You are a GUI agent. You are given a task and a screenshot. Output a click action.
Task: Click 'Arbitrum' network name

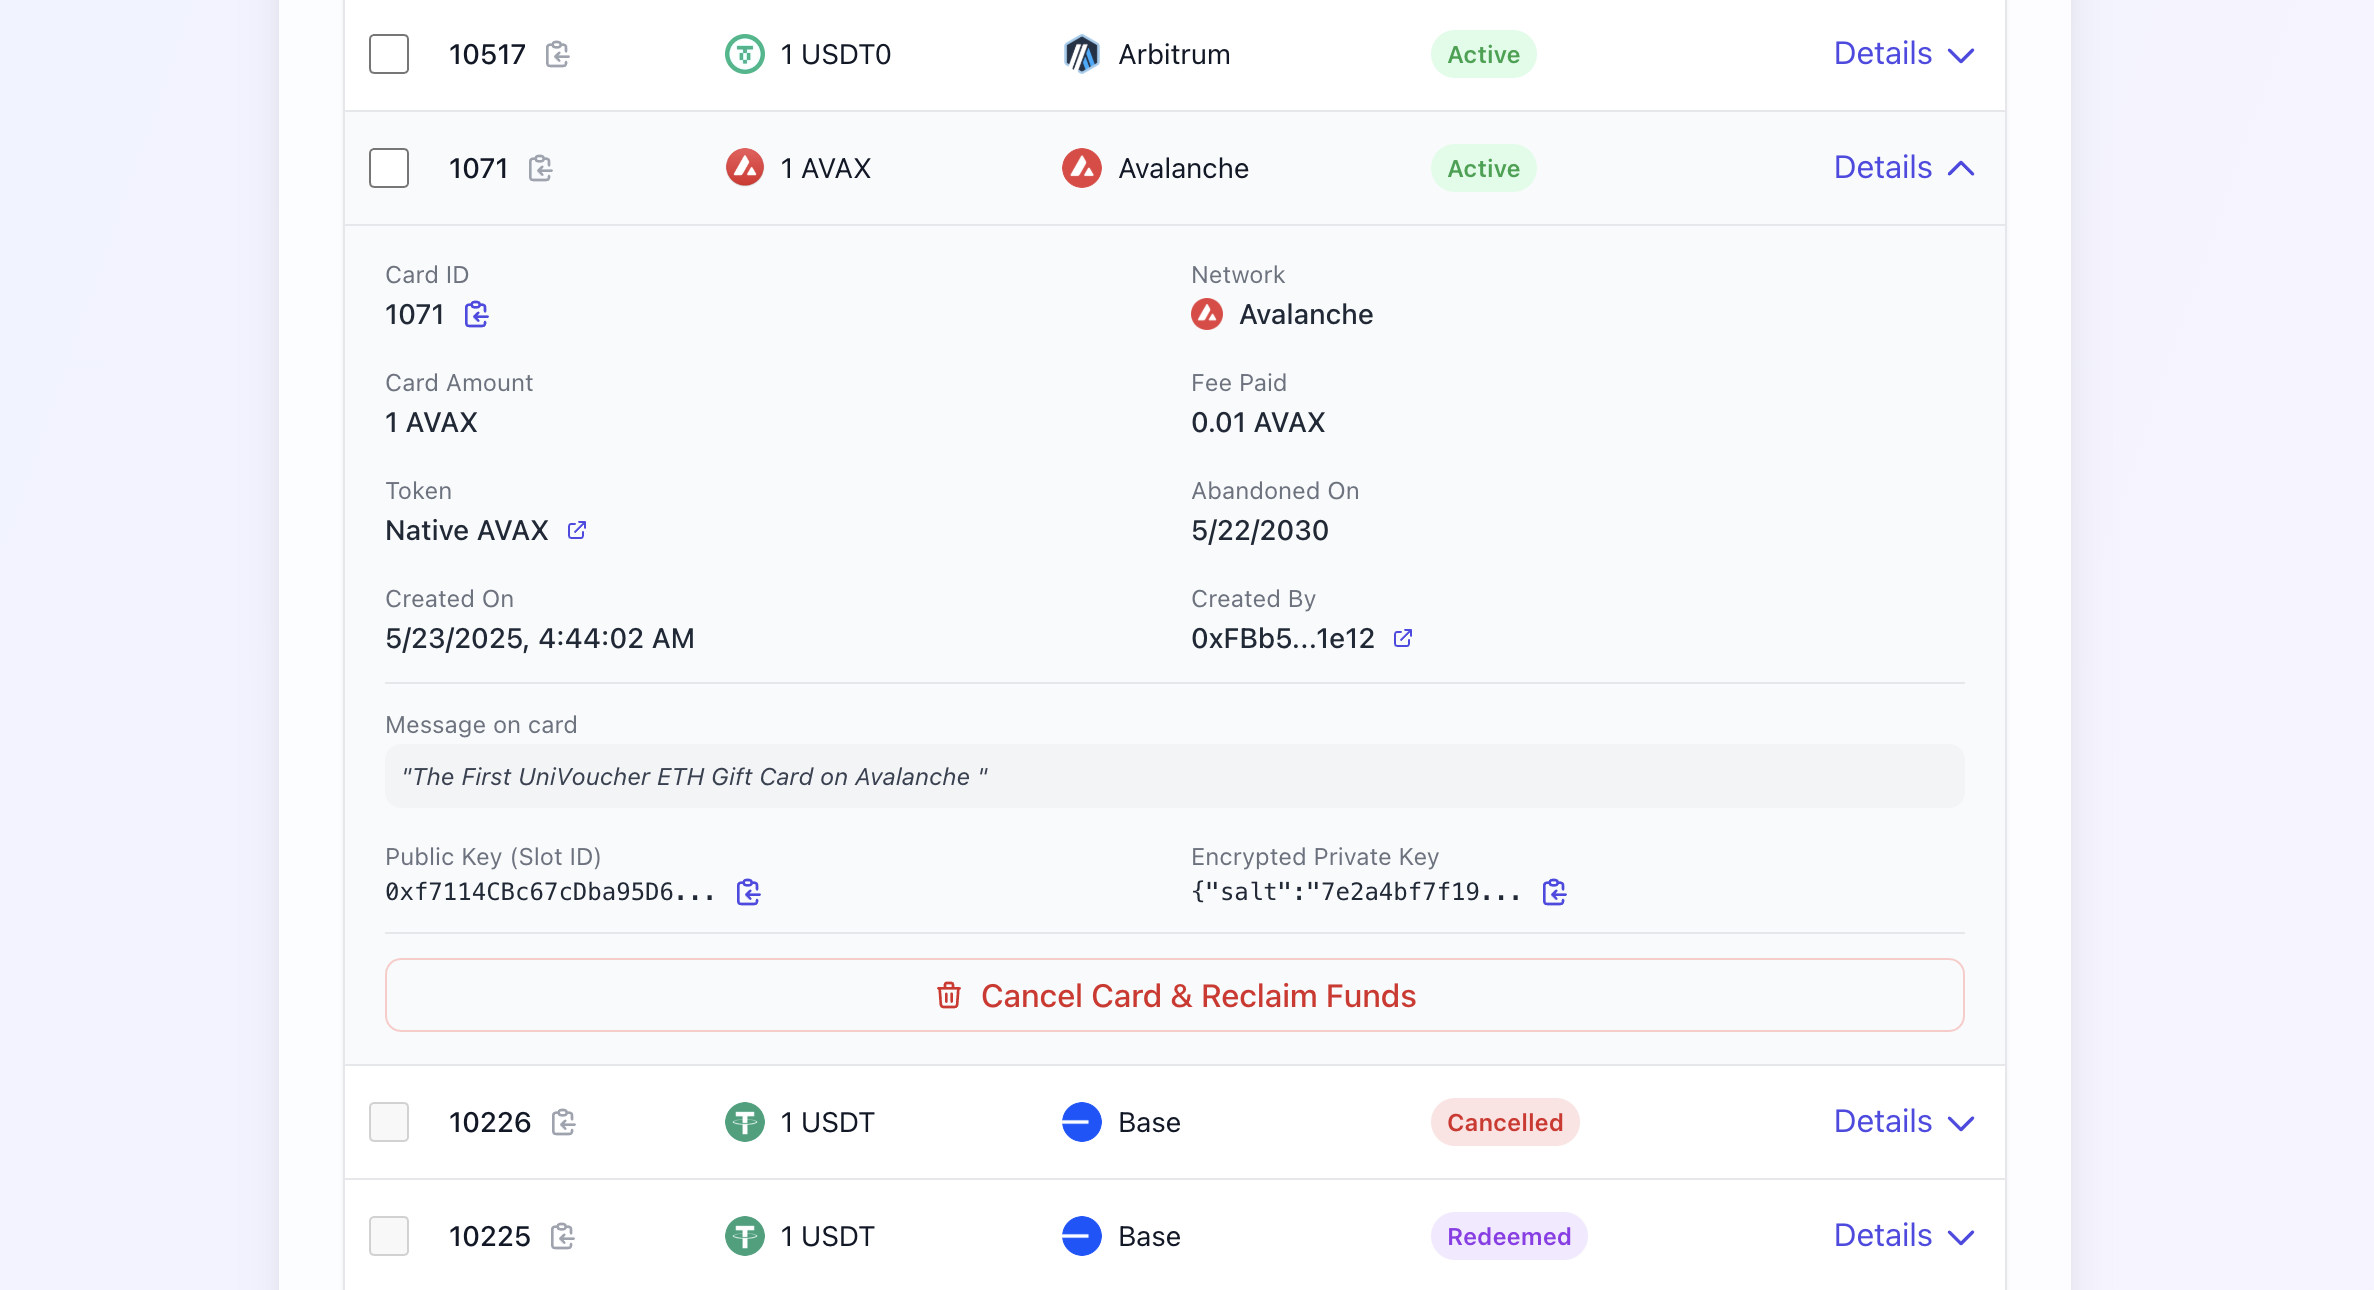pos(1174,54)
